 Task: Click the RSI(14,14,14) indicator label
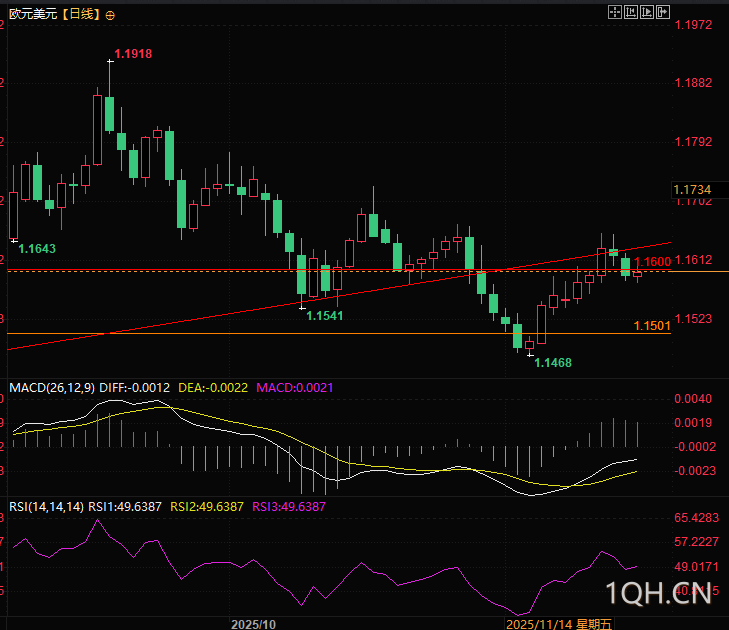pos(46,507)
